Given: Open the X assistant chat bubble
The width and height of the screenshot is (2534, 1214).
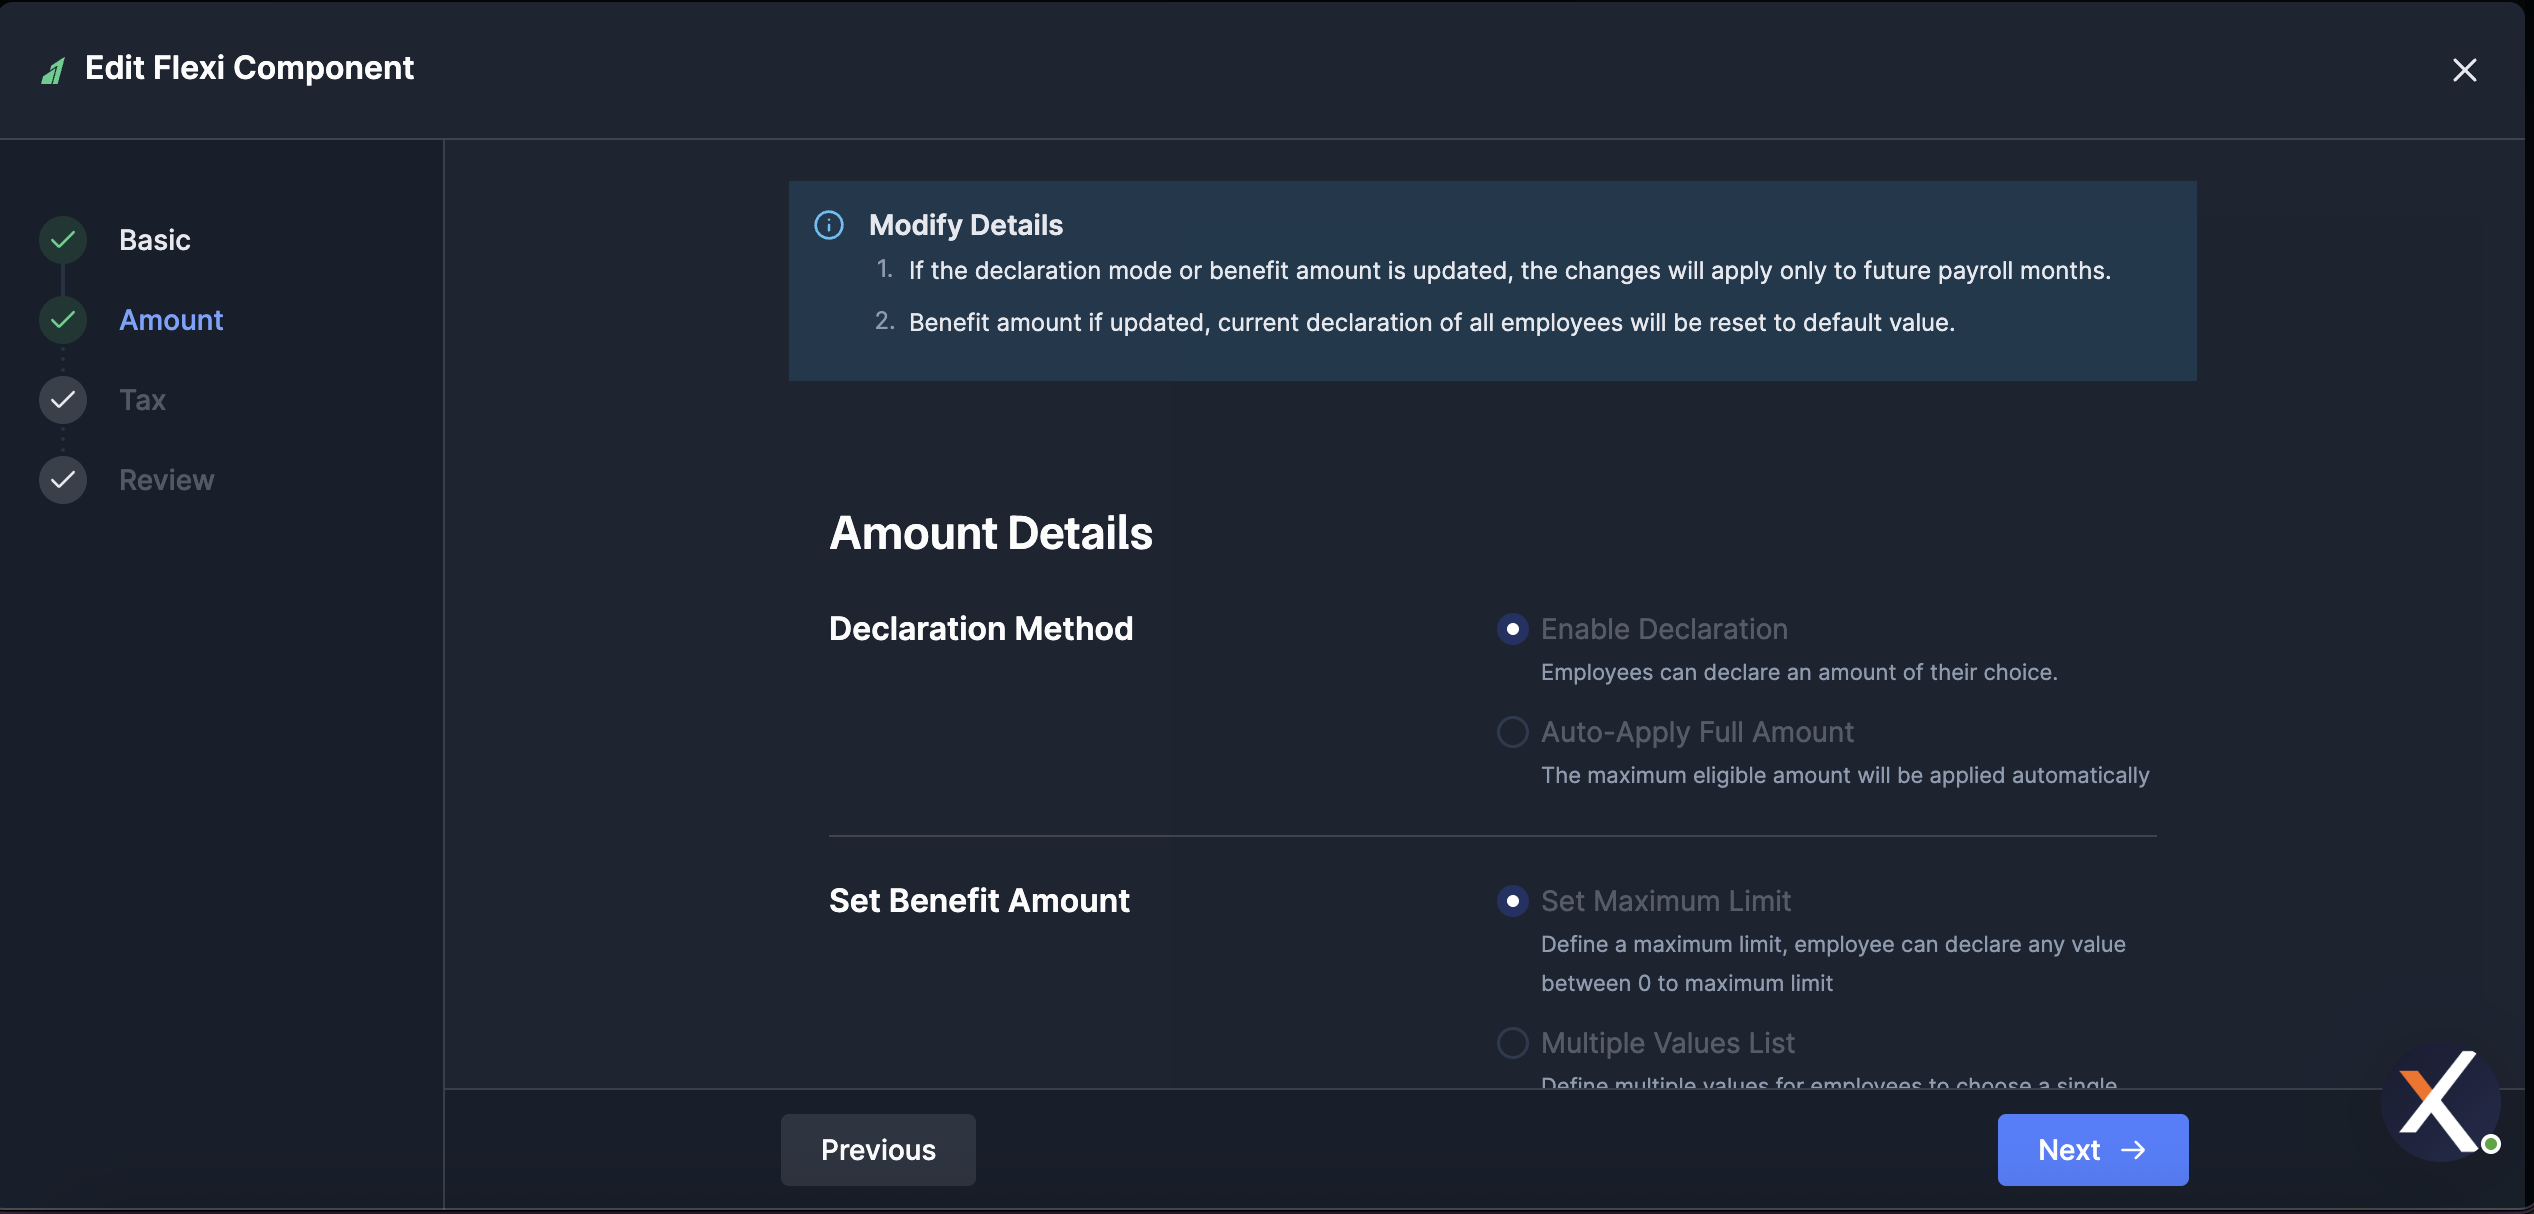Looking at the screenshot, I should pos(2440,1101).
